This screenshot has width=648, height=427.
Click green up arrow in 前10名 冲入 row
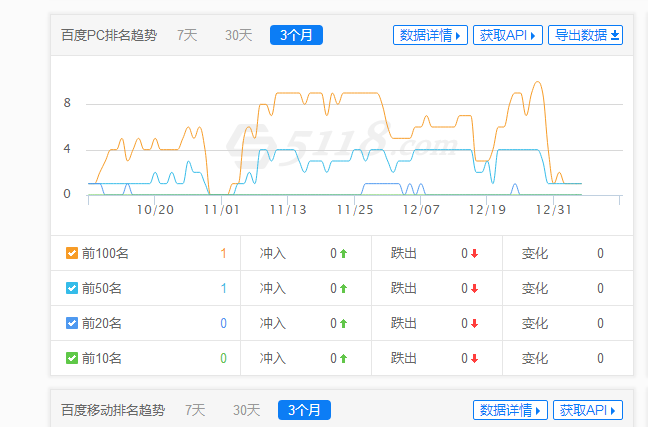coord(343,358)
